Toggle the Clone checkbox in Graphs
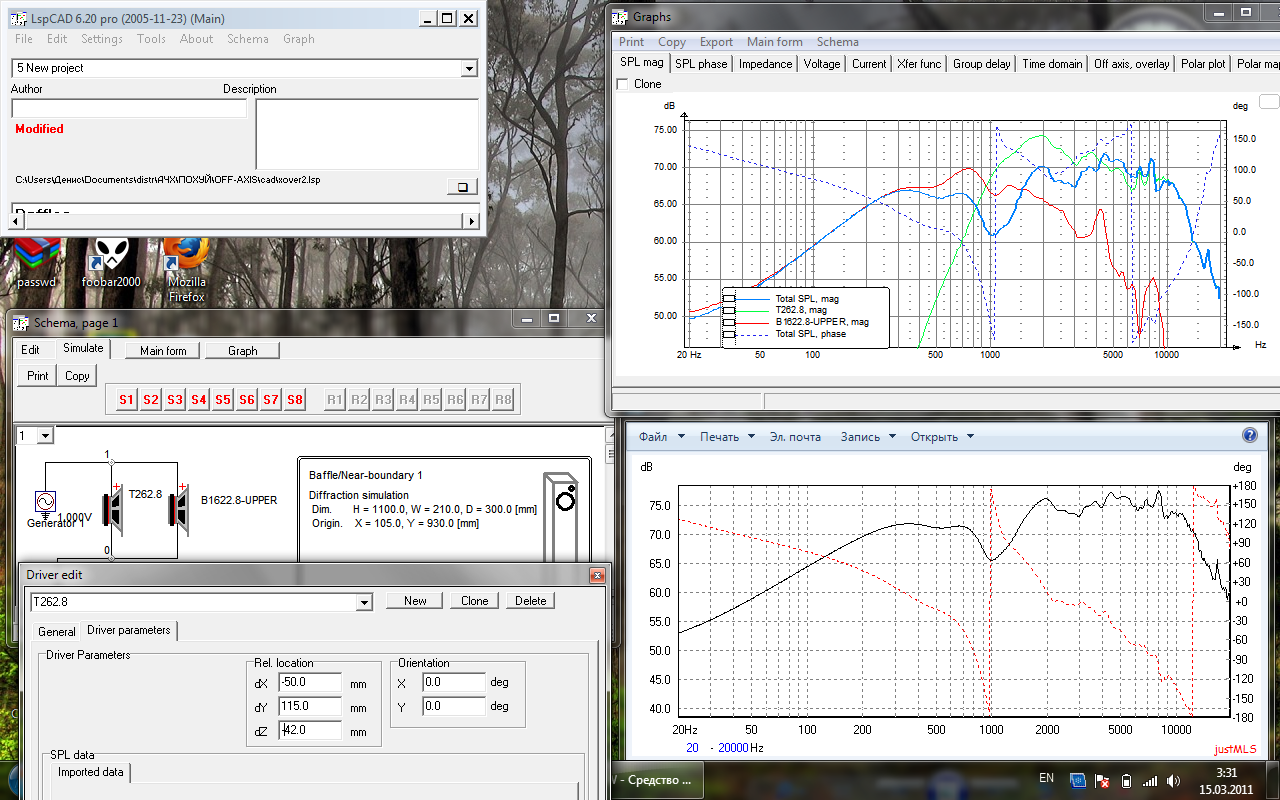1280x800 pixels. (623, 84)
